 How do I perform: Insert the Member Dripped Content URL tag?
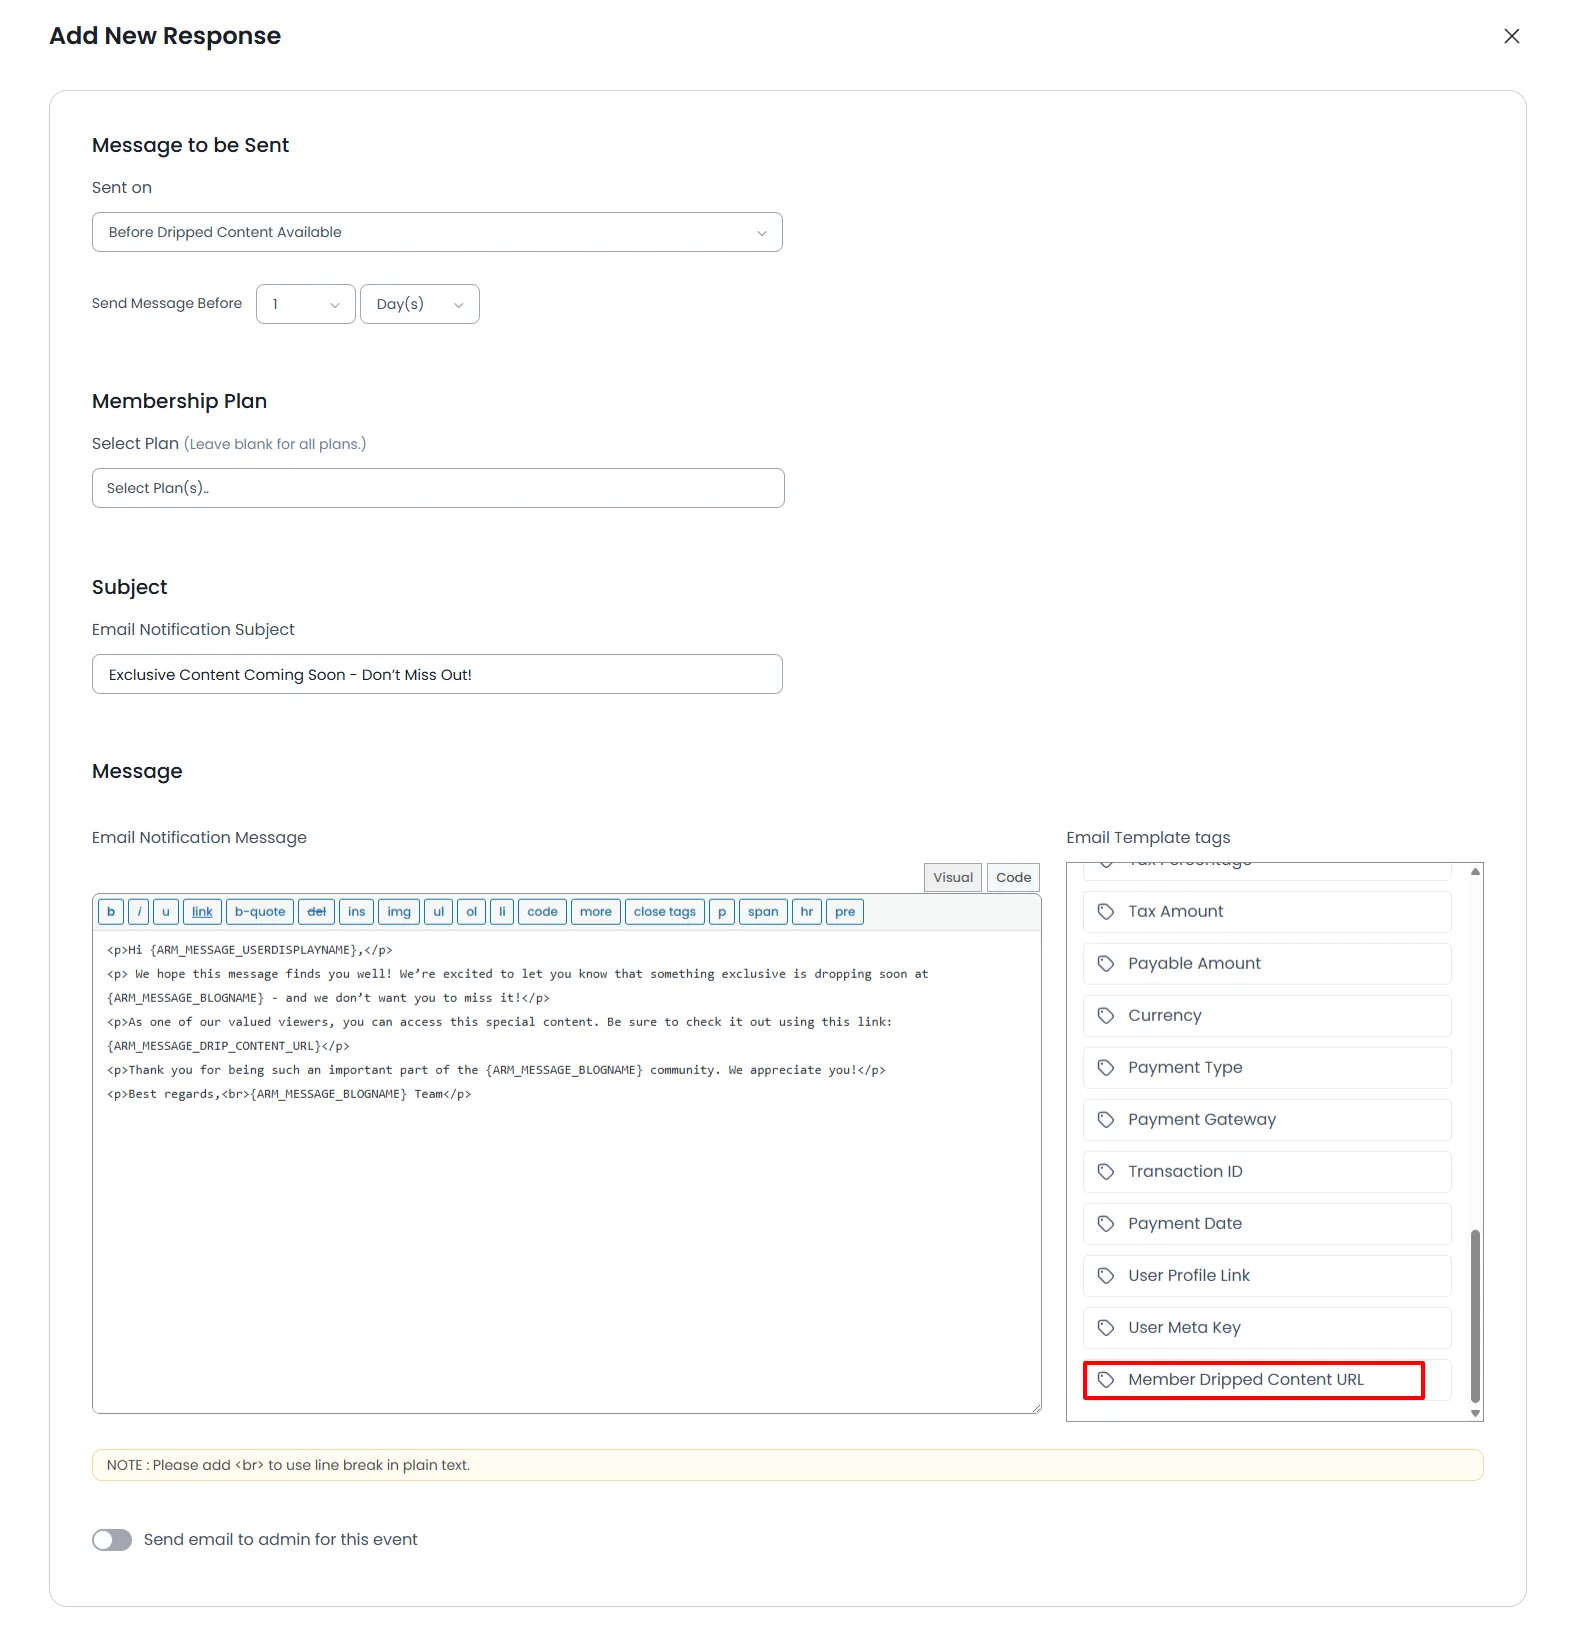(1253, 1379)
